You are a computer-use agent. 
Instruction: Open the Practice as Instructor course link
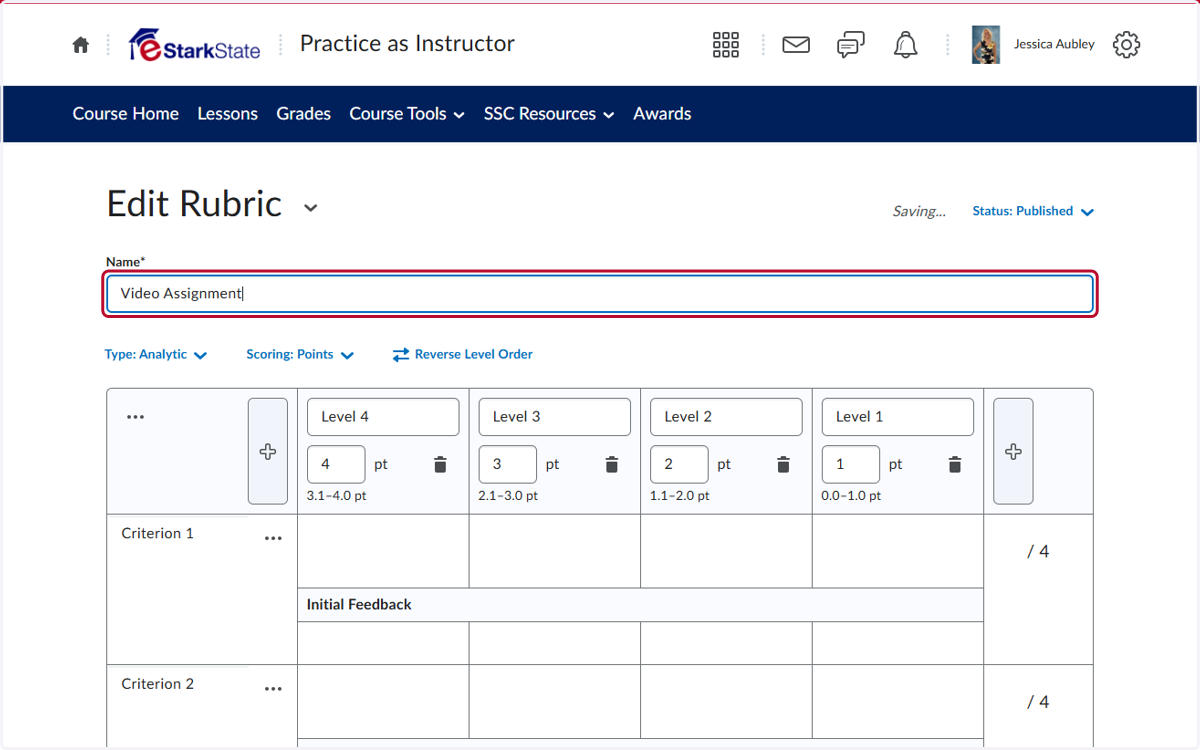point(407,44)
